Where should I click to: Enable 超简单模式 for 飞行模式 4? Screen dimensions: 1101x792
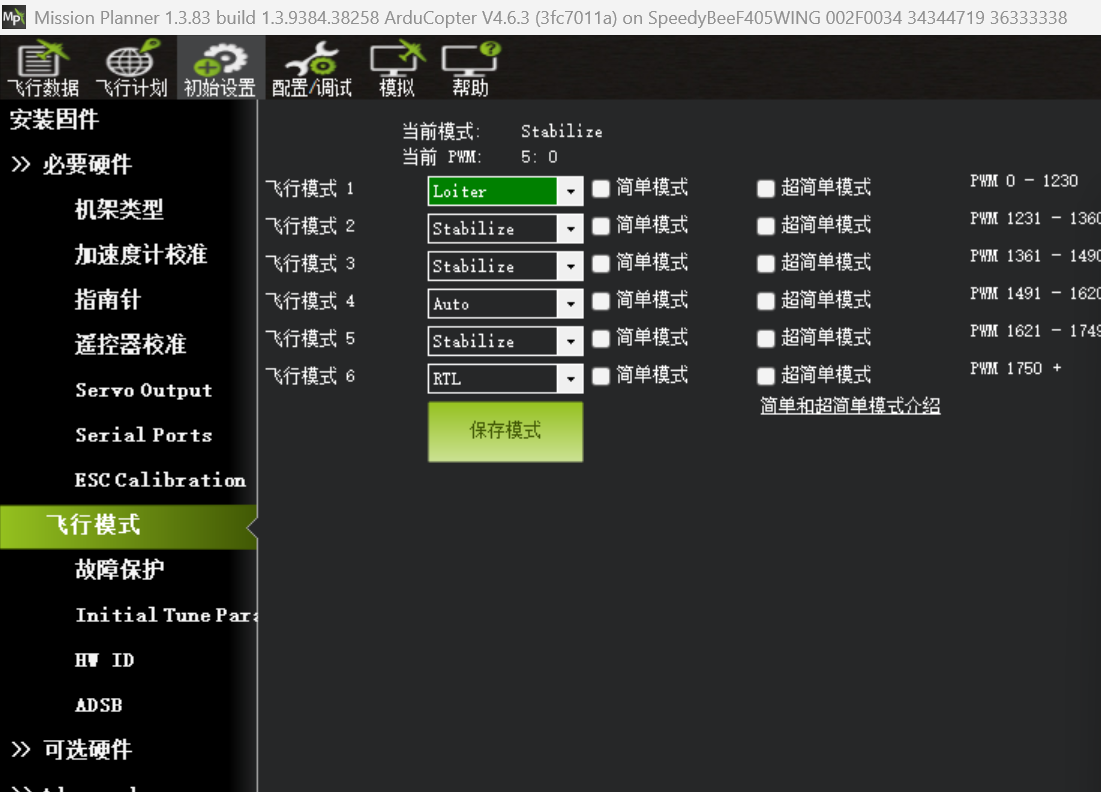click(x=765, y=301)
